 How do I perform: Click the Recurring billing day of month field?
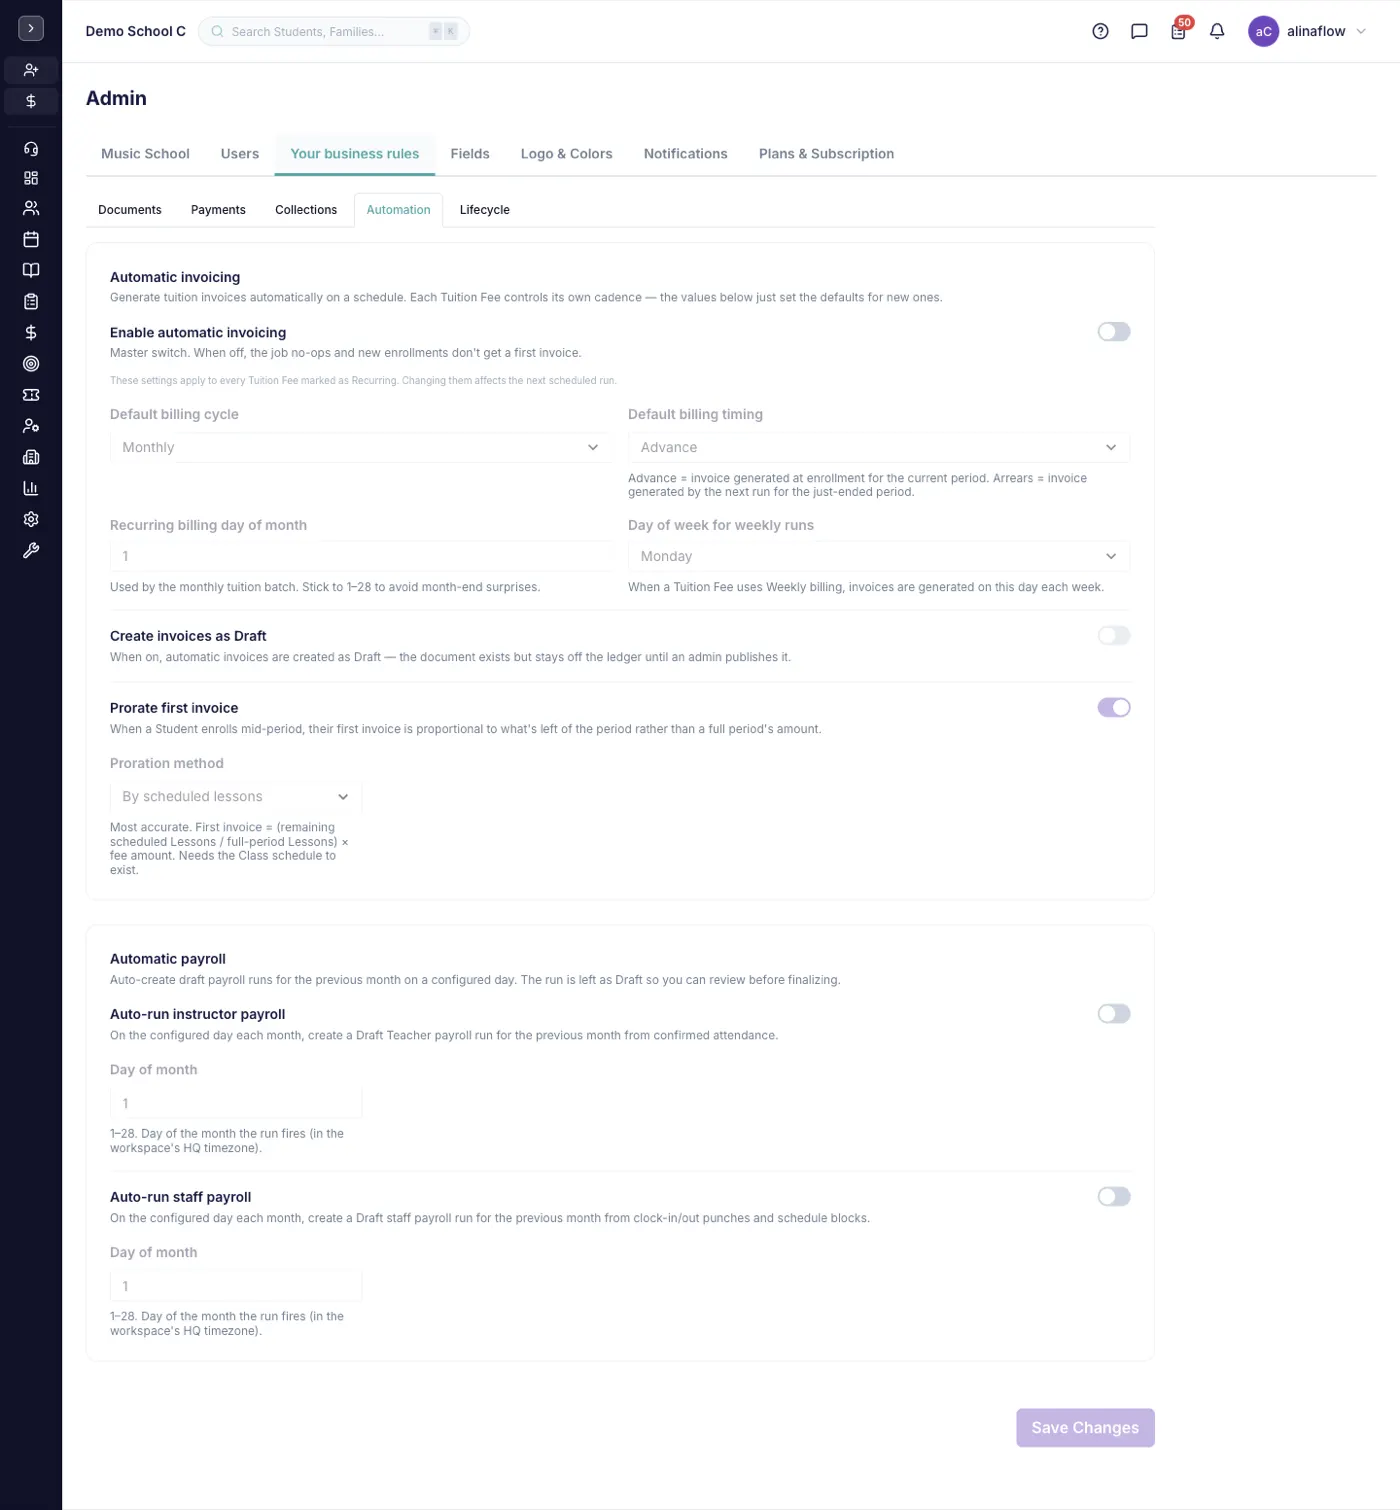(x=361, y=556)
